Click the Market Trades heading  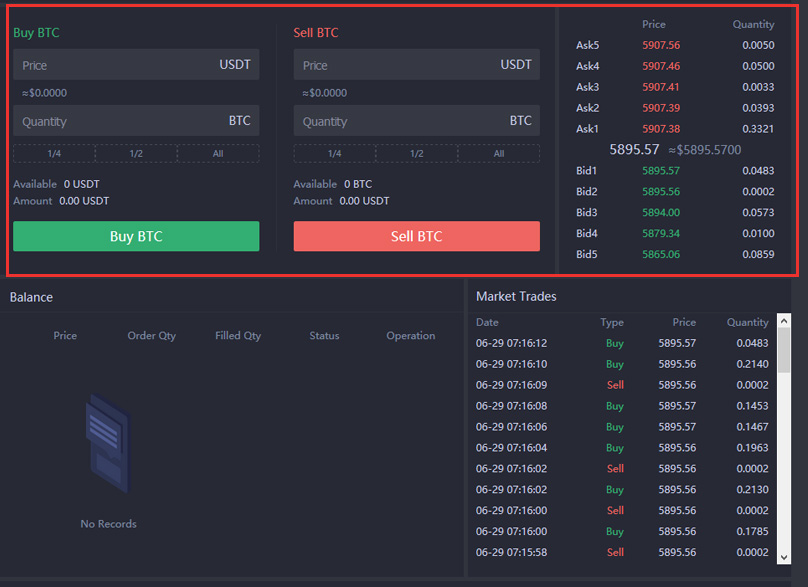(516, 296)
